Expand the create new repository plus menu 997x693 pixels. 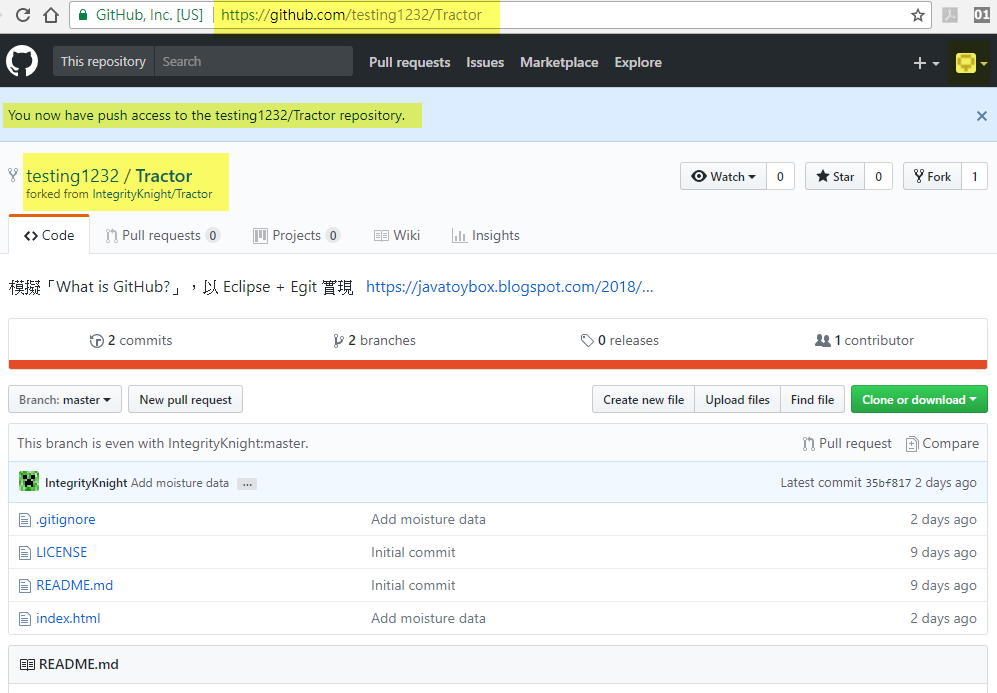click(923, 61)
